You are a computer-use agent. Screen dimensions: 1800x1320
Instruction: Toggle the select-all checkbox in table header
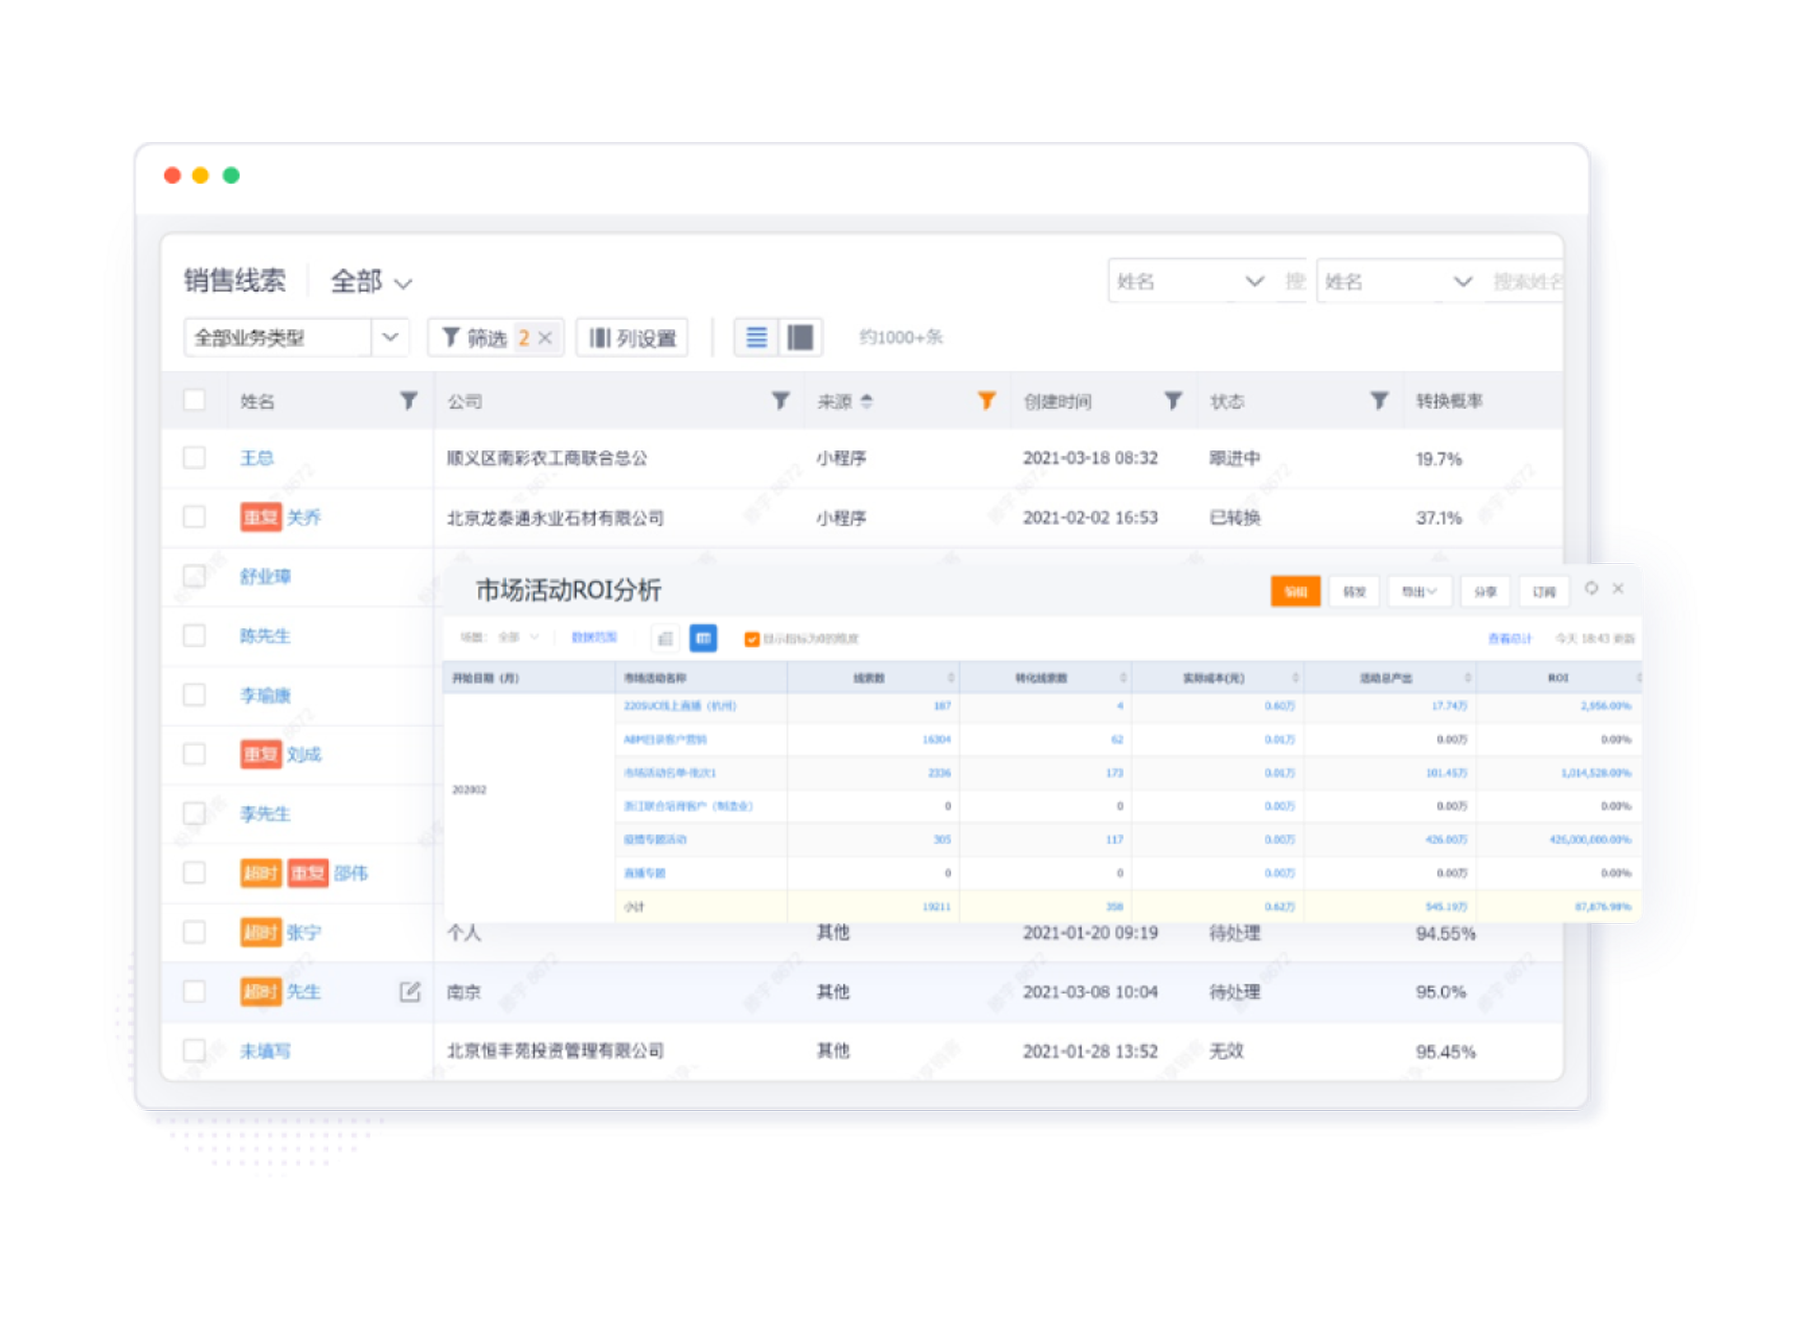coord(195,400)
